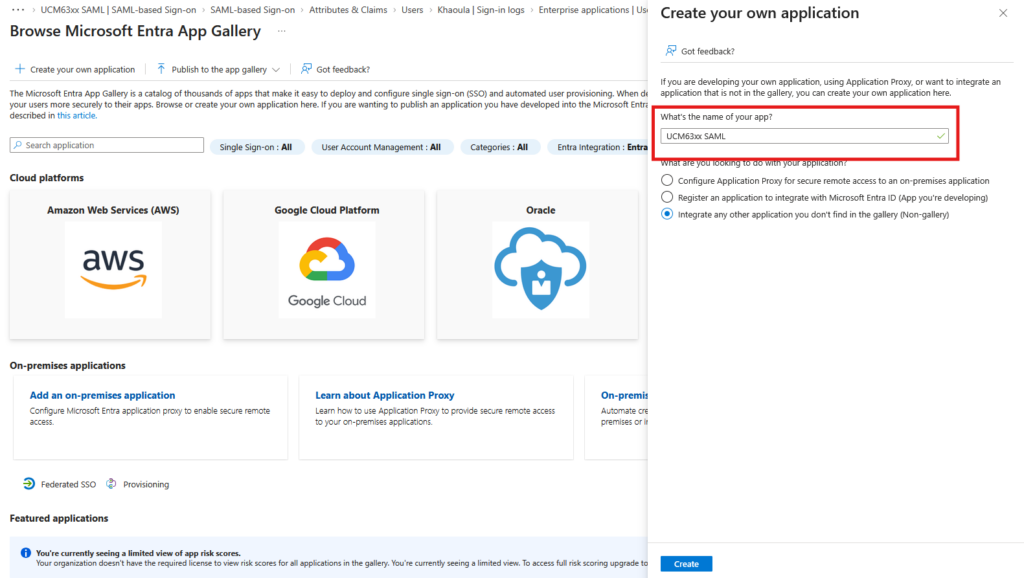The width and height of the screenshot is (1024, 578).
Task: Click the app name field containing UCM63xx SAML
Action: (x=804, y=136)
